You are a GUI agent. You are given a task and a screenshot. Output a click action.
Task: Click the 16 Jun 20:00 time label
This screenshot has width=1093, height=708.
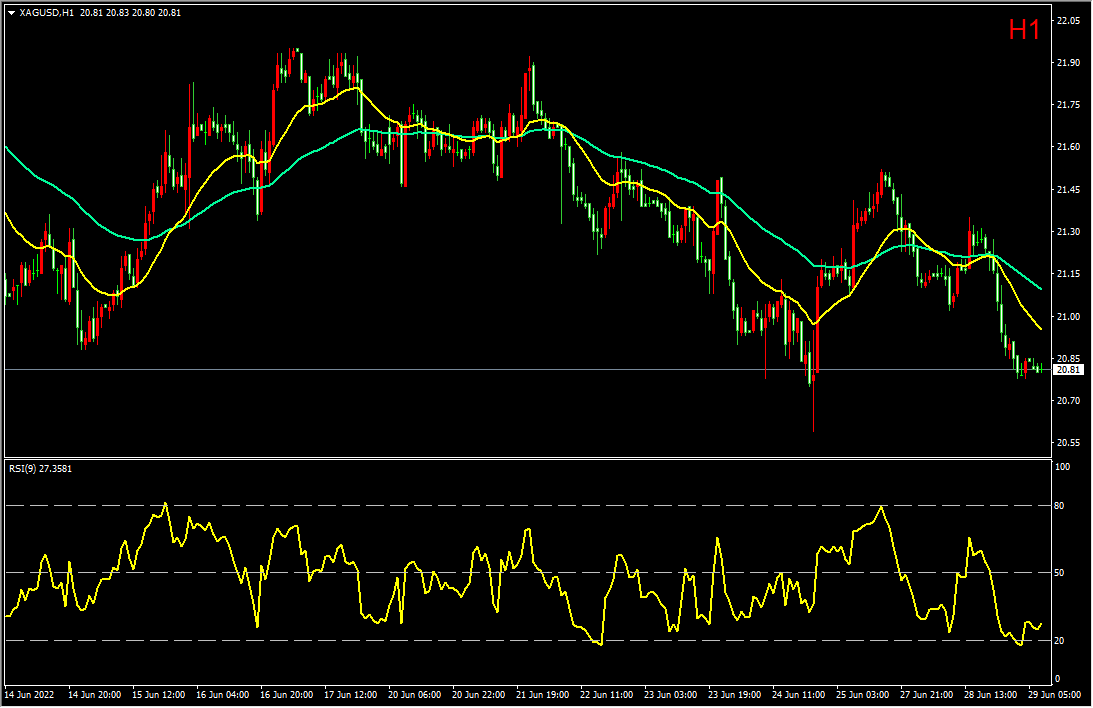(286, 695)
